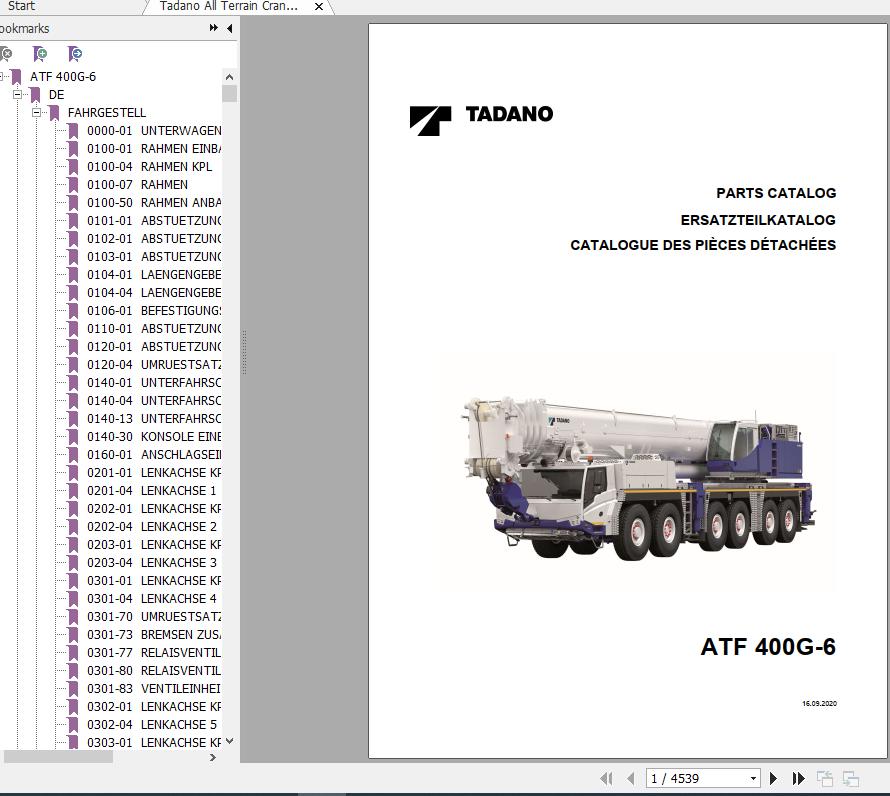
Task: Open the page number dropdown
Action: (753, 778)
